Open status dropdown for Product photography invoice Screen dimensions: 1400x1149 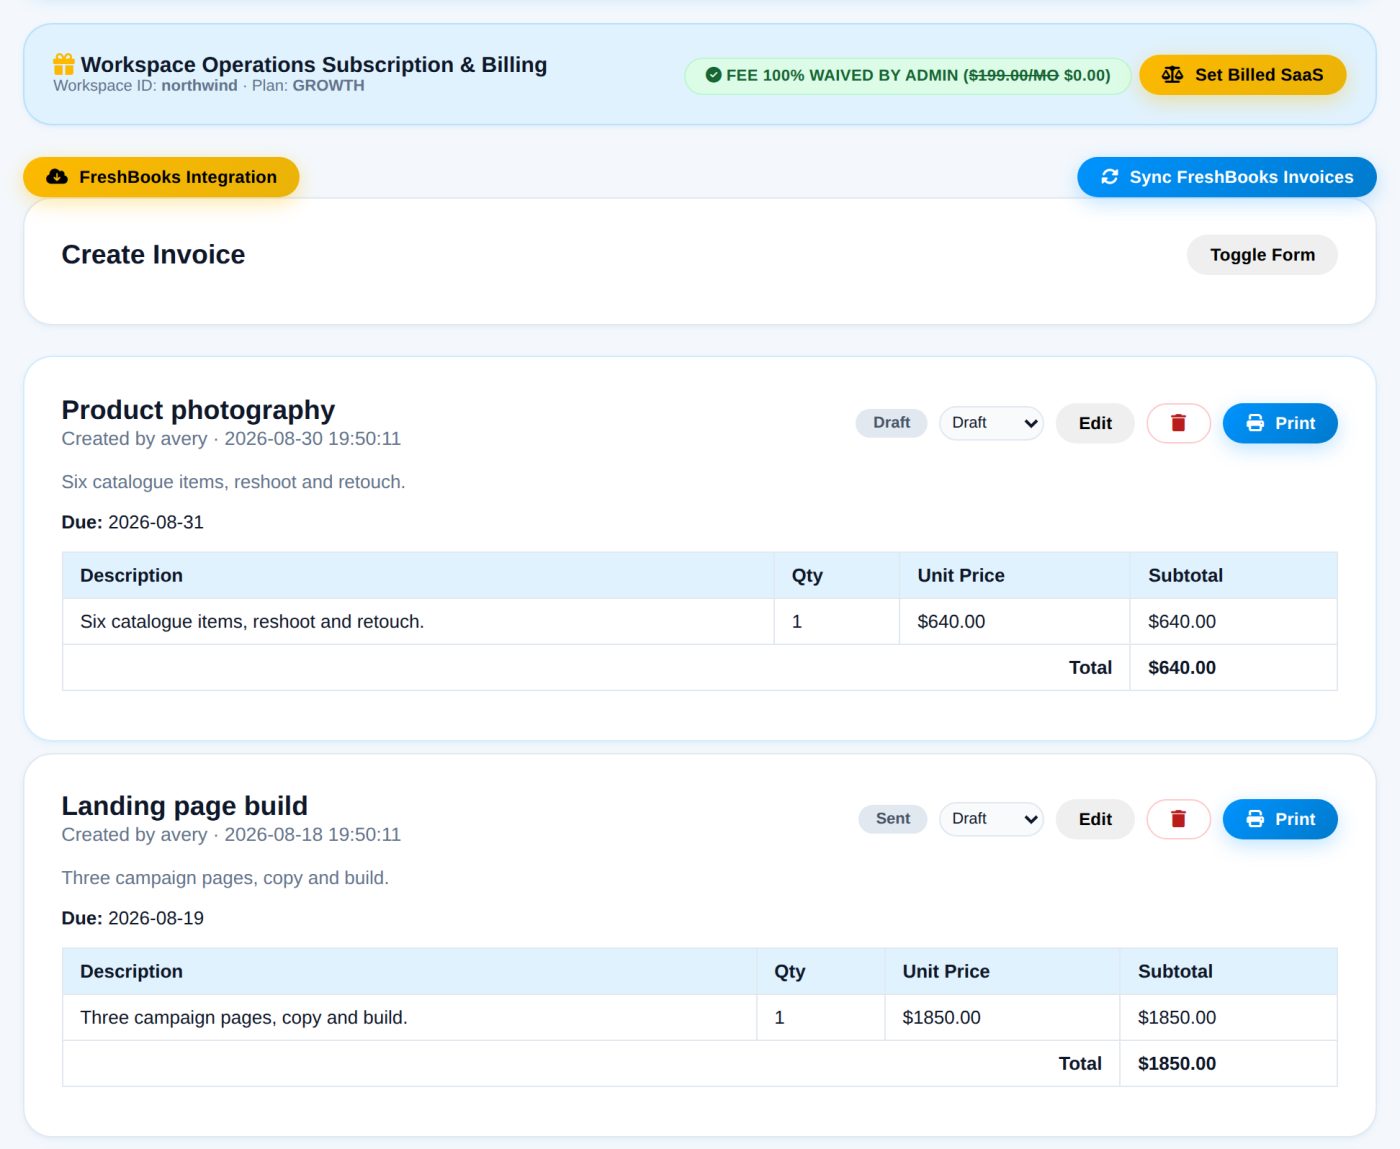click(991, 423)
